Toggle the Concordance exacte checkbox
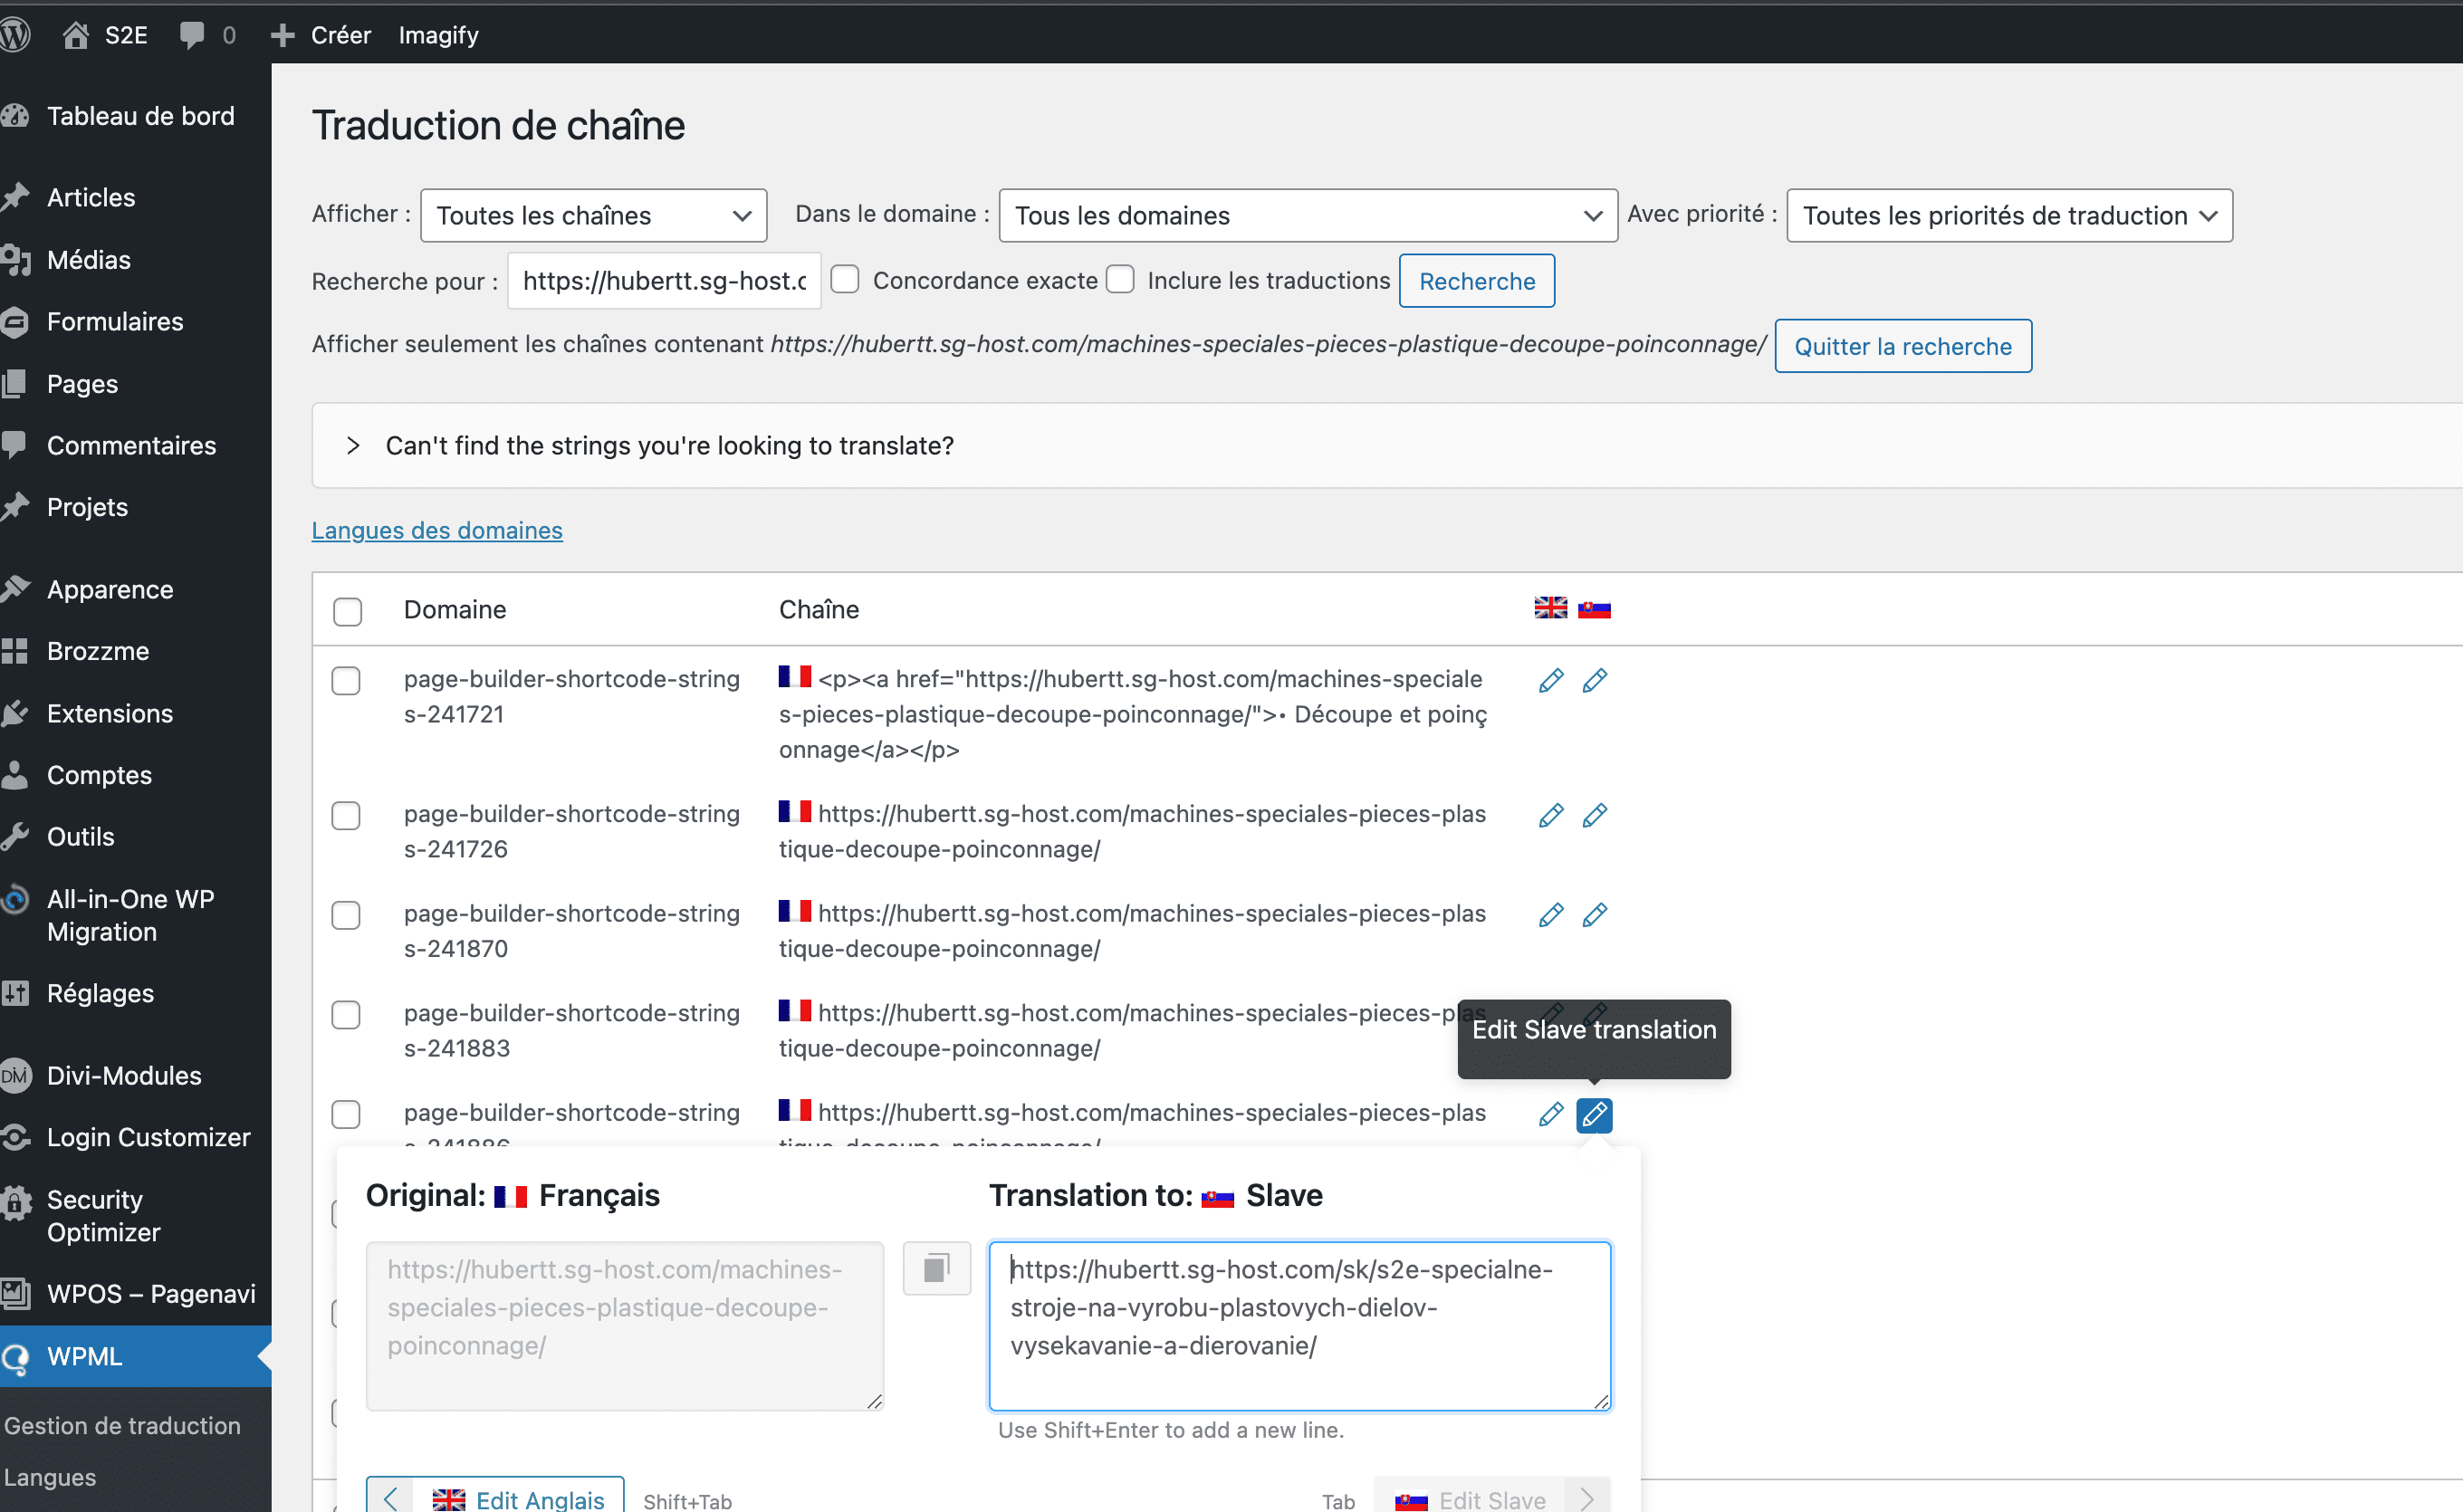2463x1512 pixels. point(845,280)
